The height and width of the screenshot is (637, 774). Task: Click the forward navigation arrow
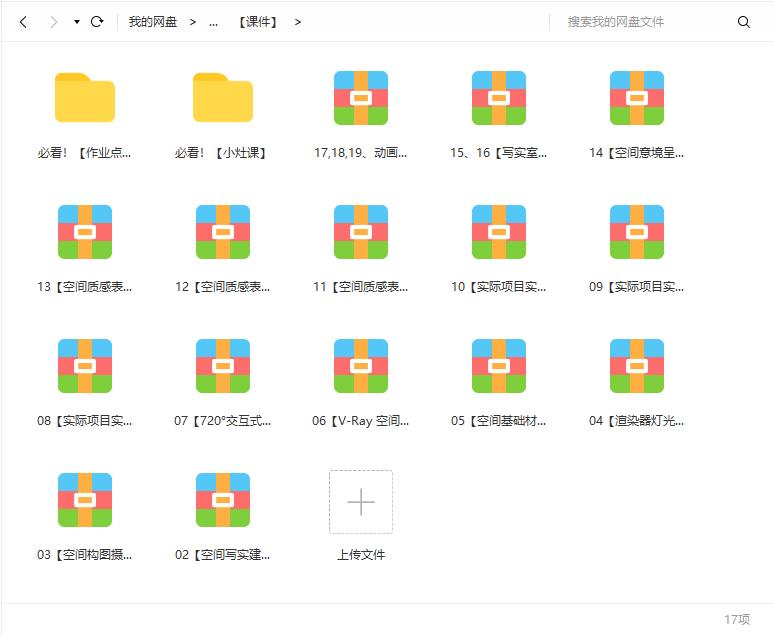click(53, 22)
